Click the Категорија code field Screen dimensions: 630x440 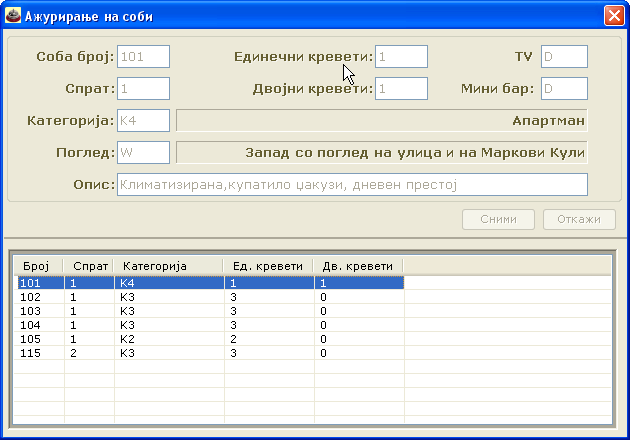143,121
